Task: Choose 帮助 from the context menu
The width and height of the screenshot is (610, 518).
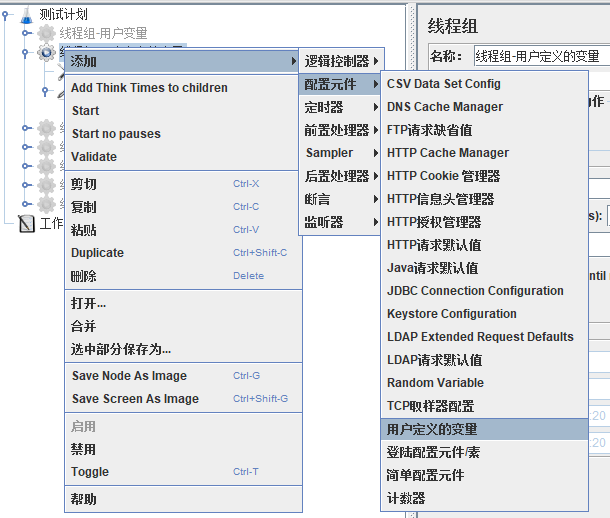Action: [x=183, y=499]
